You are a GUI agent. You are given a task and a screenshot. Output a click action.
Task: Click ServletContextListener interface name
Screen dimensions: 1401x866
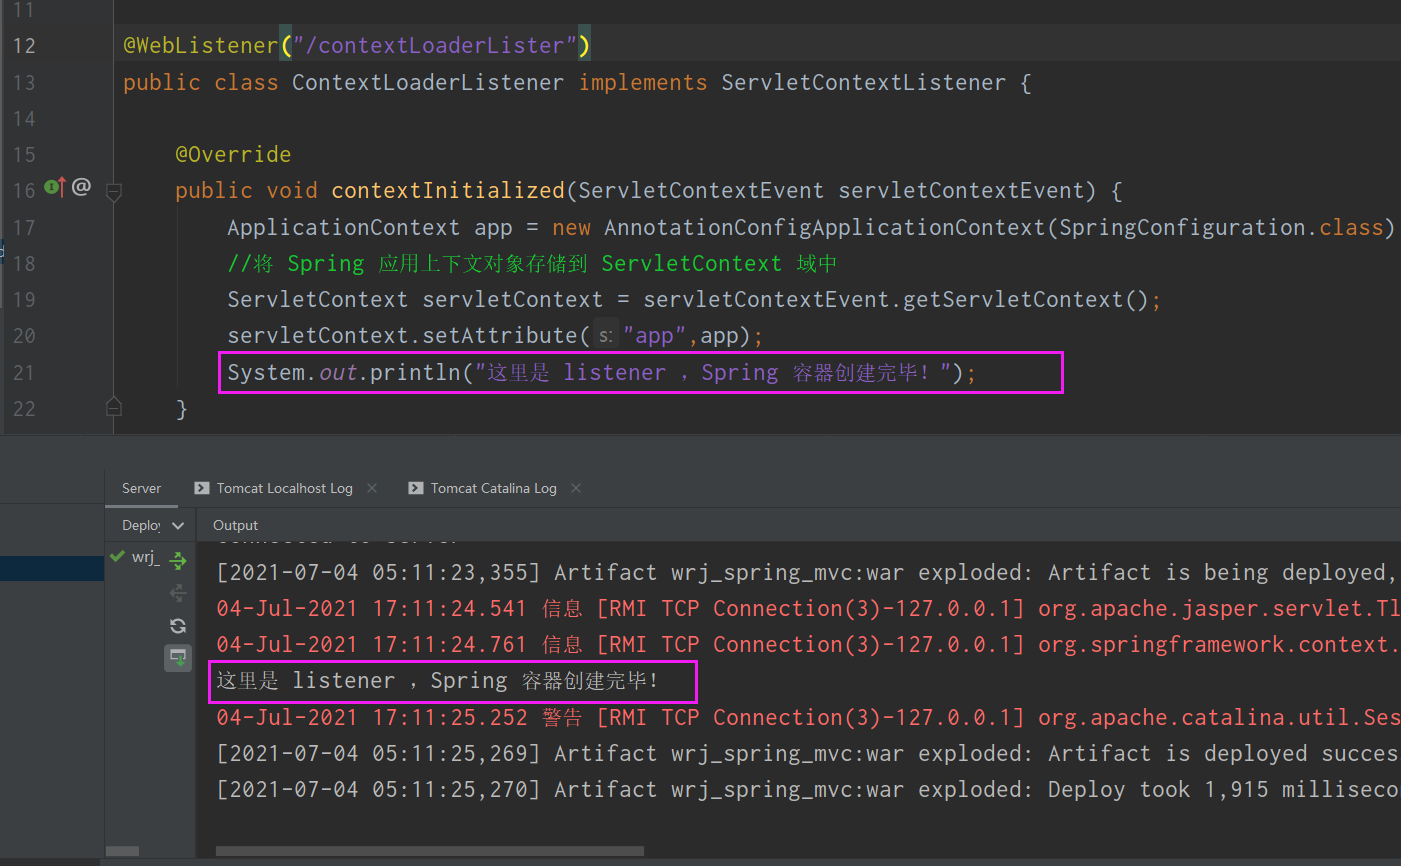[863, 83]
